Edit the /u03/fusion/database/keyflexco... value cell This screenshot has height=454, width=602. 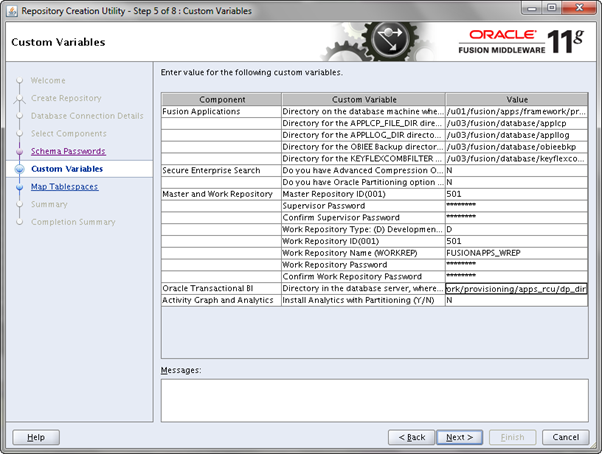coord(516,159)
